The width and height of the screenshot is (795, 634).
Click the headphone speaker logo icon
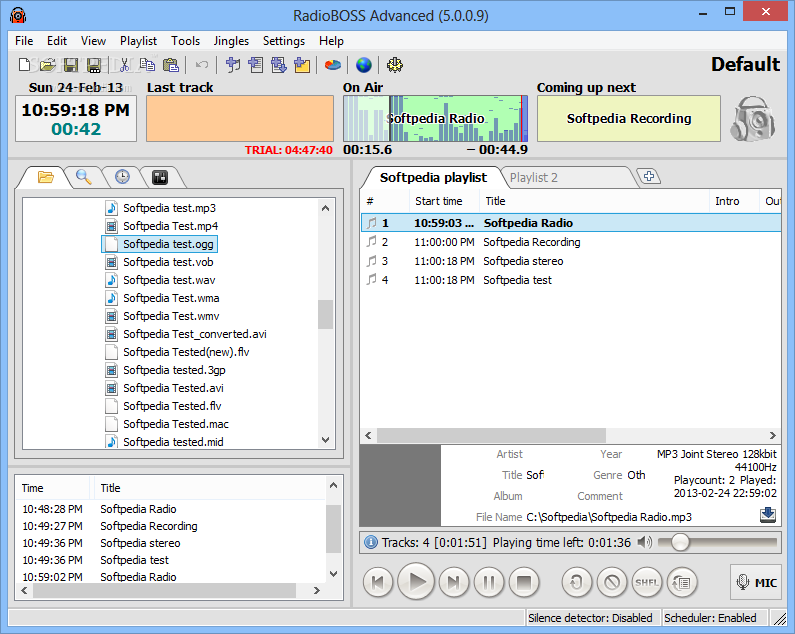pyautogui.click(x=753, y=119)
